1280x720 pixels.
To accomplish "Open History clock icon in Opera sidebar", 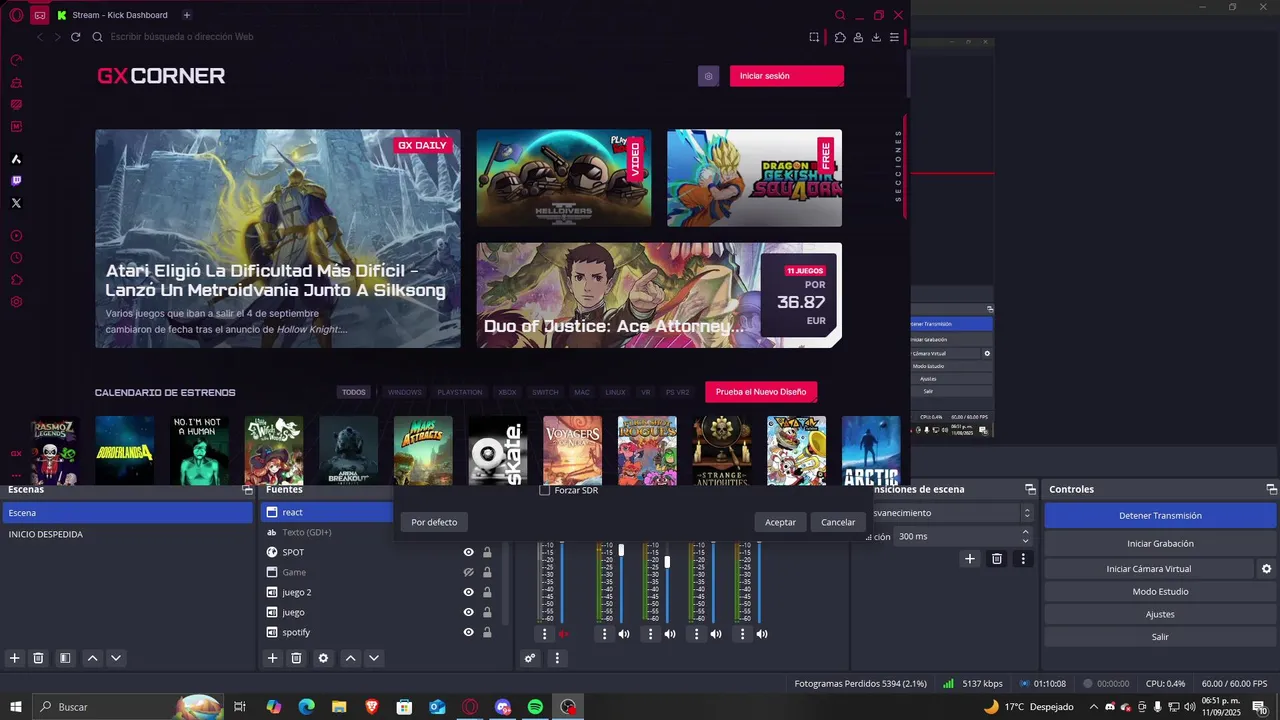I will (x=16, y=258).
